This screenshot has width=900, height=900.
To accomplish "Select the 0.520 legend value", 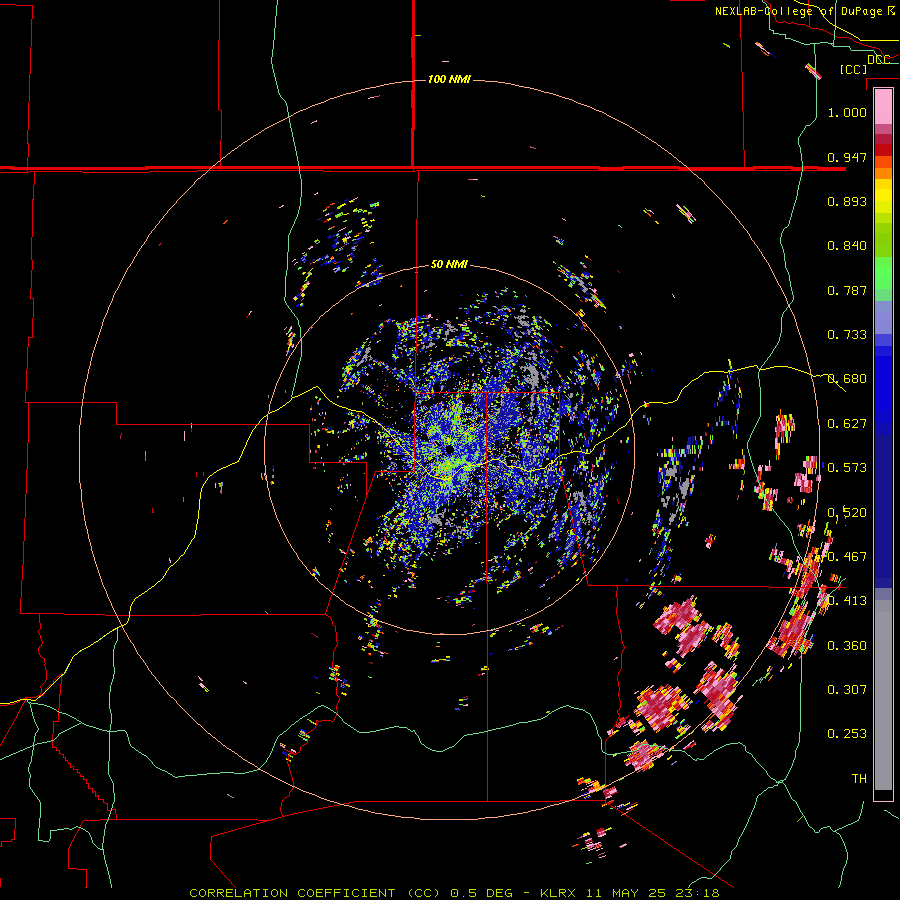I will [847, 513].
